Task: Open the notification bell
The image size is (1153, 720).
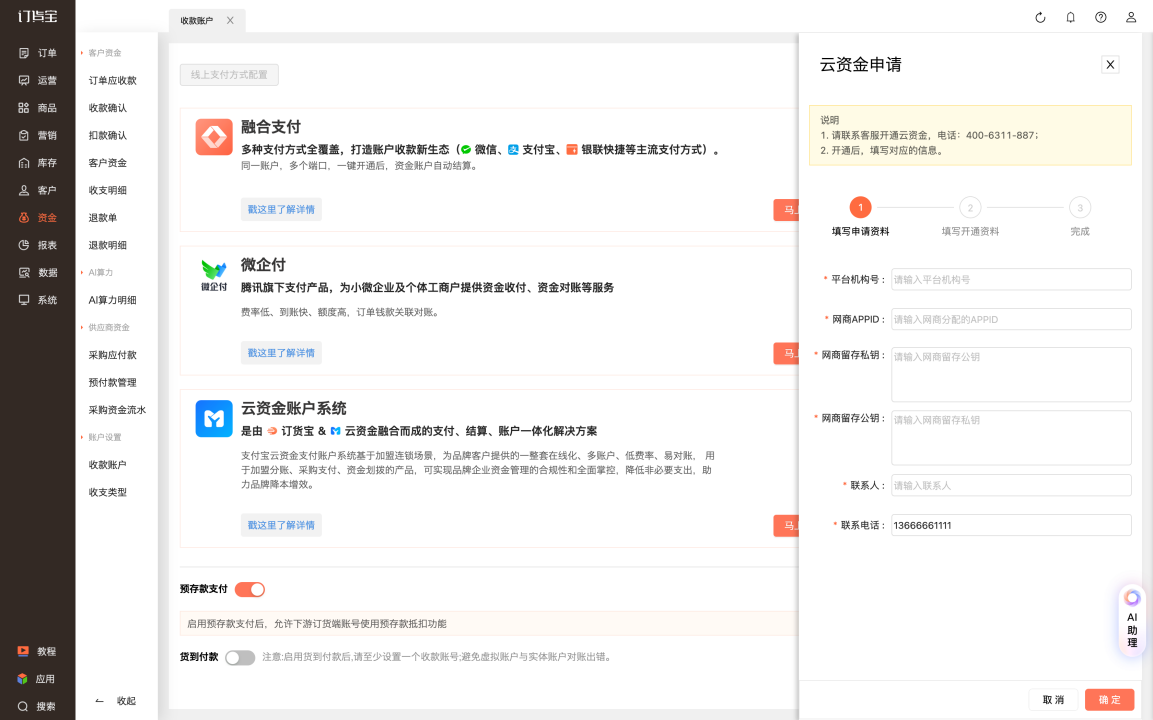Action: pos(1070,18)
